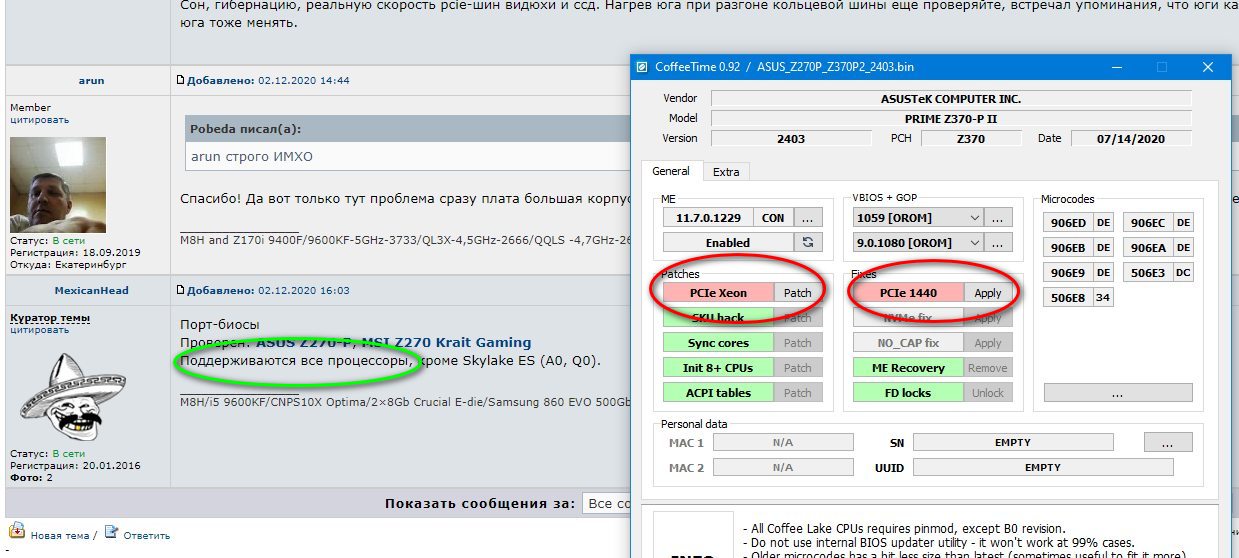Click the ME version 11.7.0.1229 field
The height and width of the screenshot is (558, 1239).
709,217
